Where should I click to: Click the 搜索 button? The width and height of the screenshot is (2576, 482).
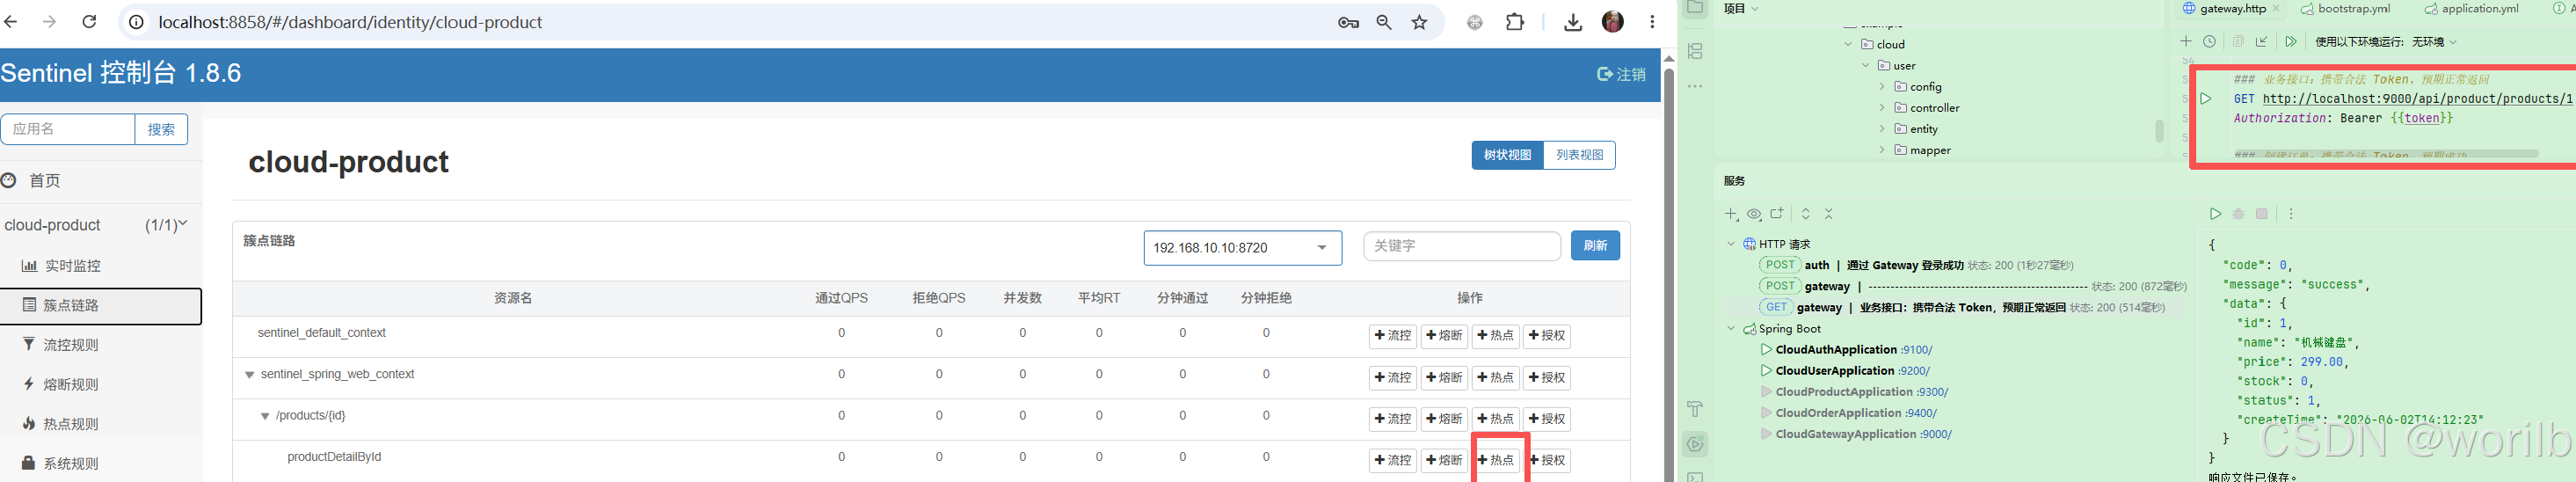[161, 129]
